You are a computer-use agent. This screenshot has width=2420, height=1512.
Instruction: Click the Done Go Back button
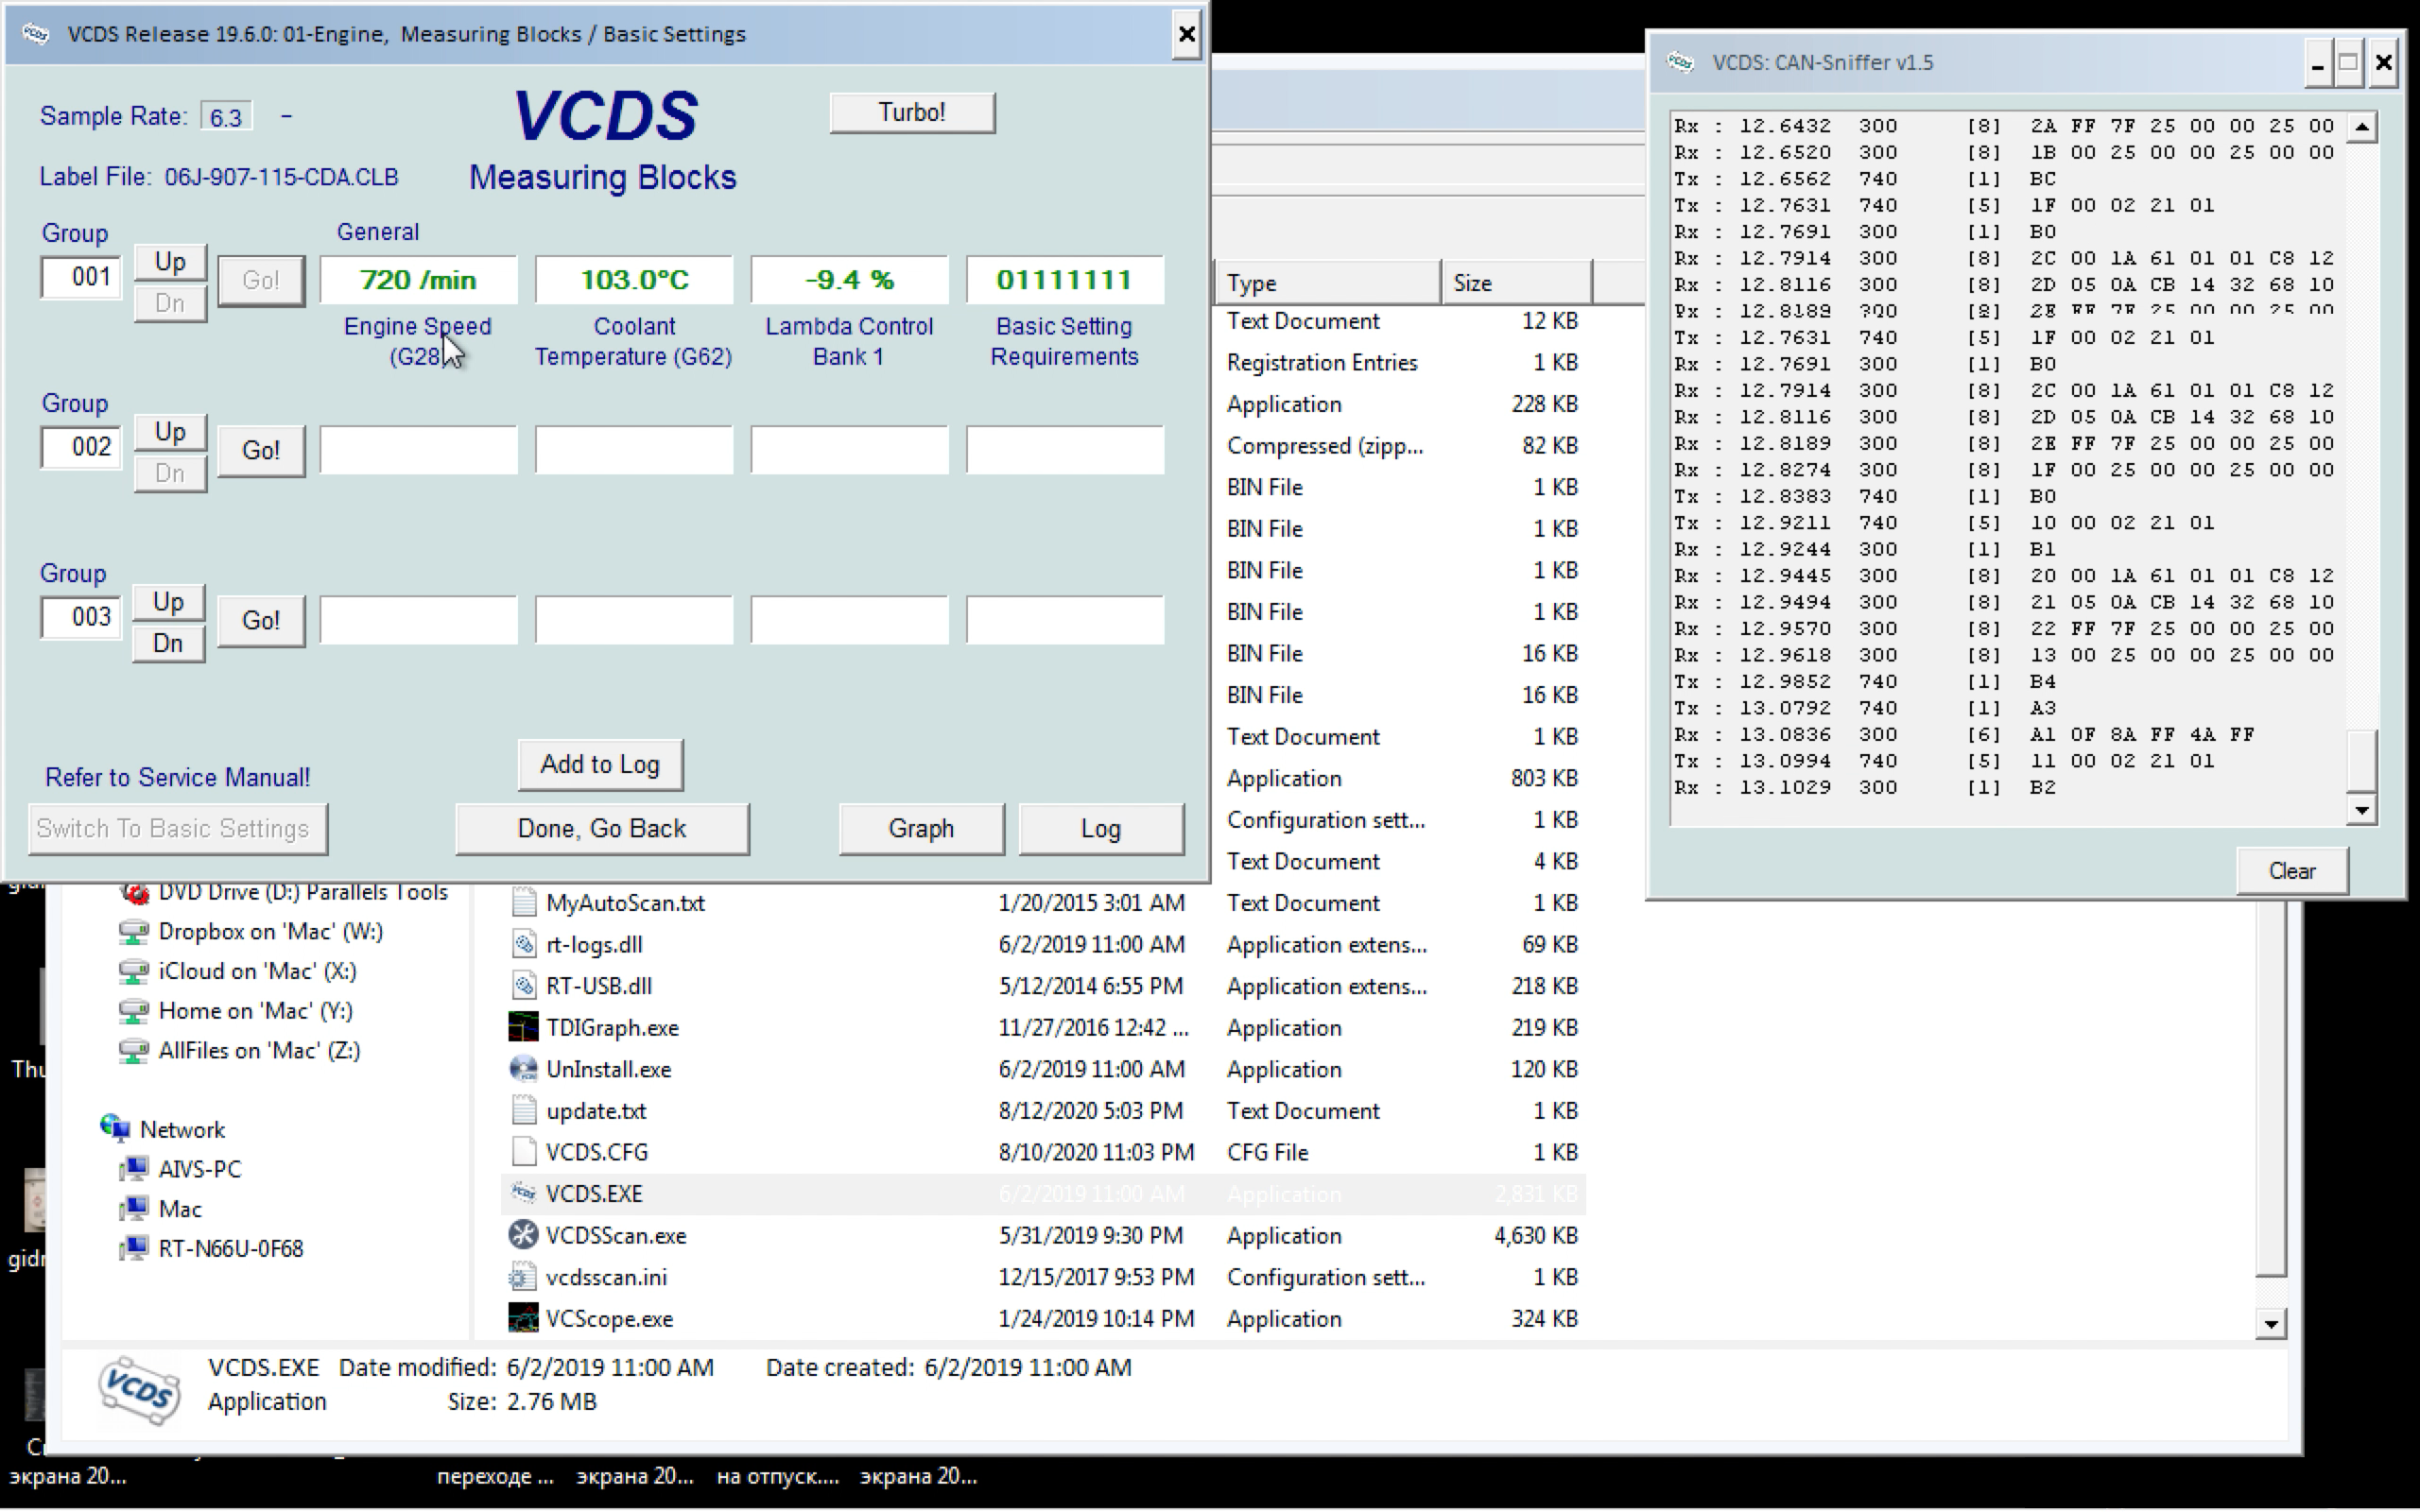tap(599, 828)
